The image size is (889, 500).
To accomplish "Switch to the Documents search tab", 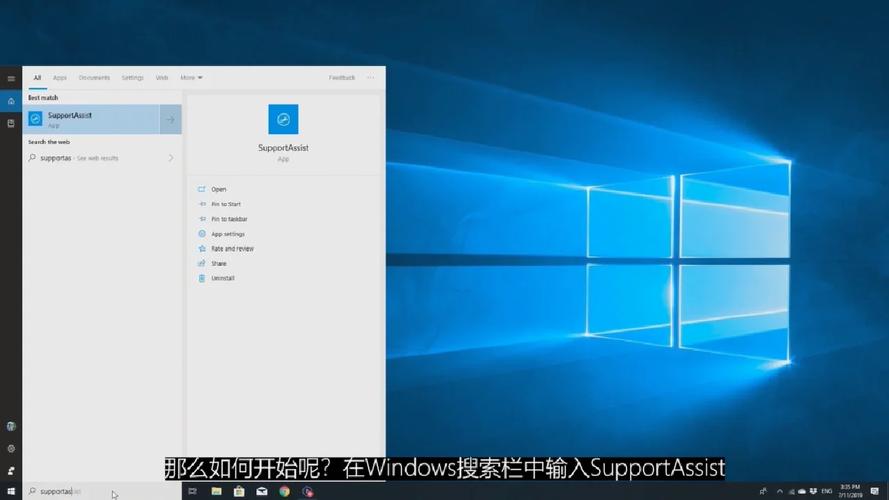I will click(x=94, y=78).
